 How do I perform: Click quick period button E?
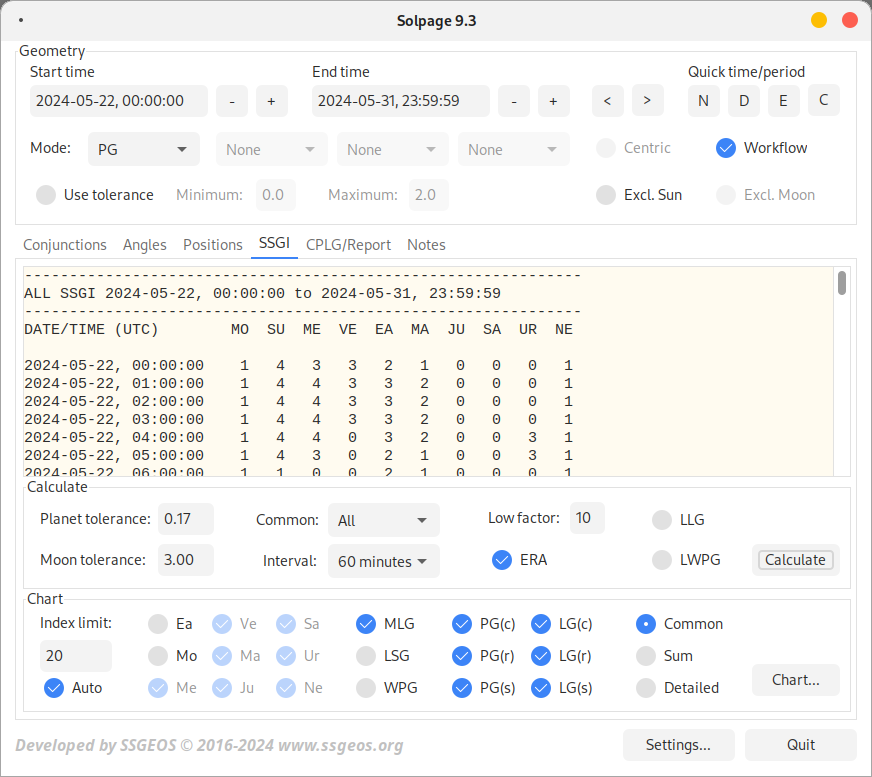(784, 101)
